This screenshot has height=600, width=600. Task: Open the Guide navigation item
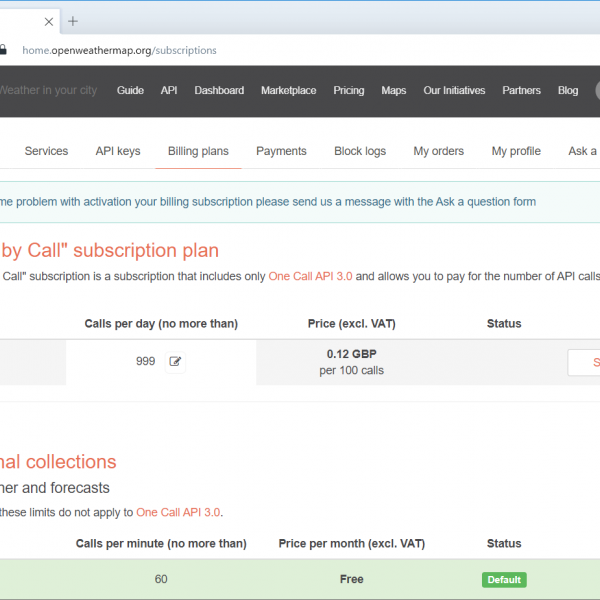click(x=130, y=90)
